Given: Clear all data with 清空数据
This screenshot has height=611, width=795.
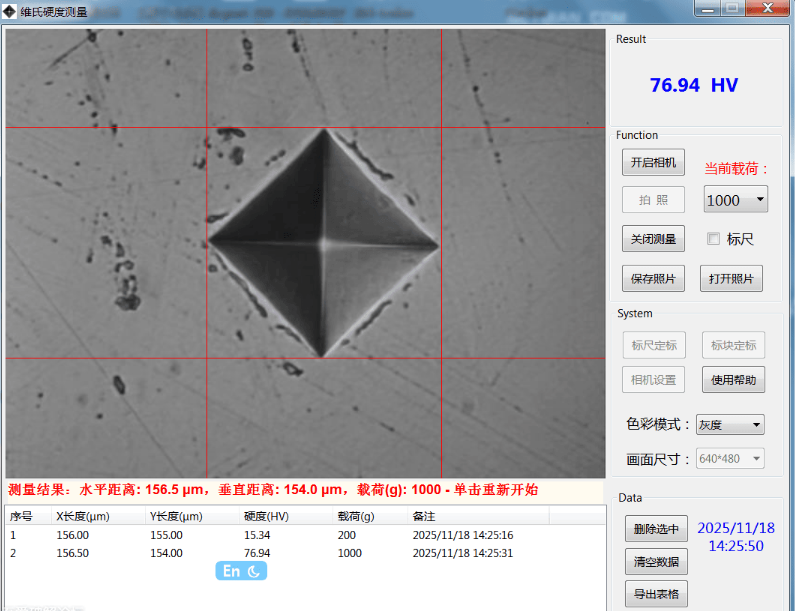Looking at the screenshot, I should pyautogui.click(x=655, y=561).
